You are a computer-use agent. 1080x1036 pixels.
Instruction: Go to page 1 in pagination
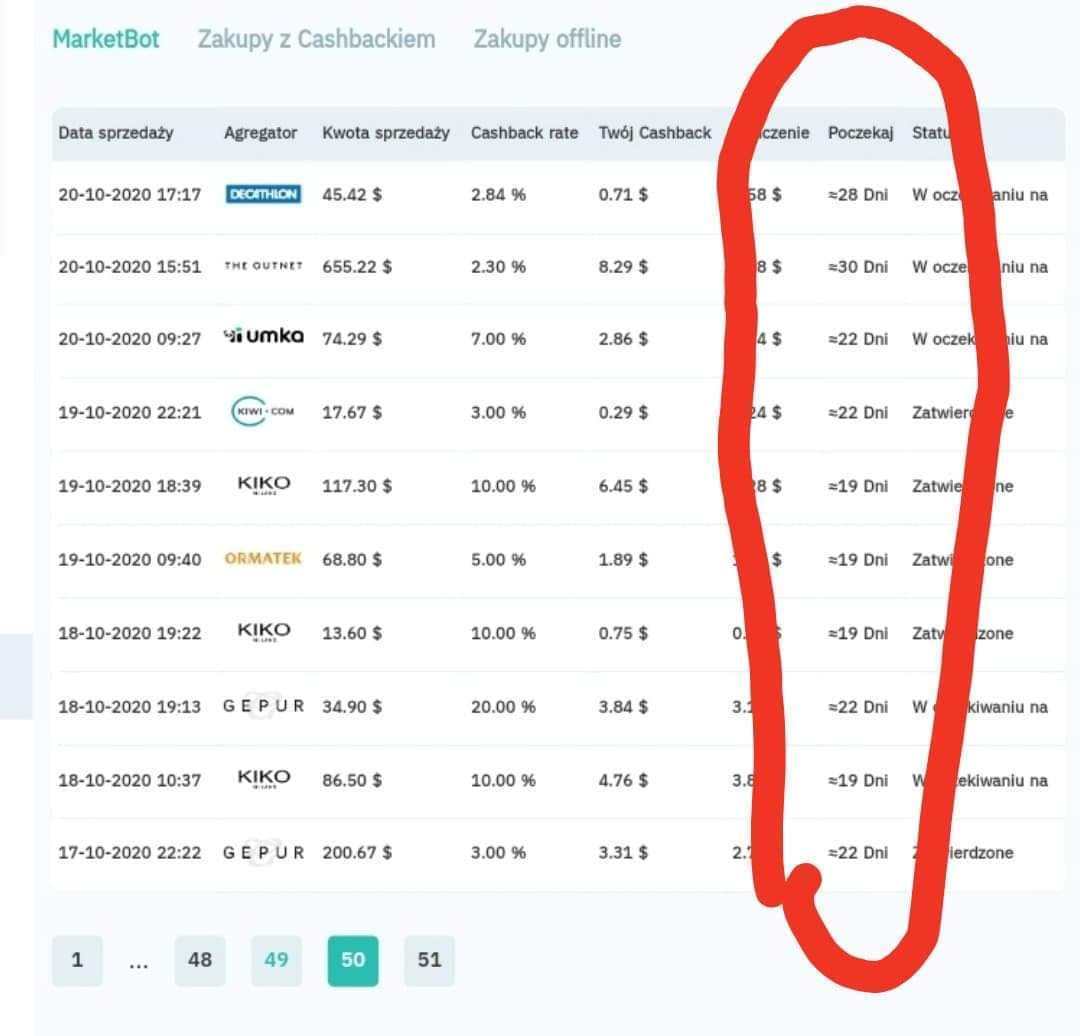pos(77,960)
